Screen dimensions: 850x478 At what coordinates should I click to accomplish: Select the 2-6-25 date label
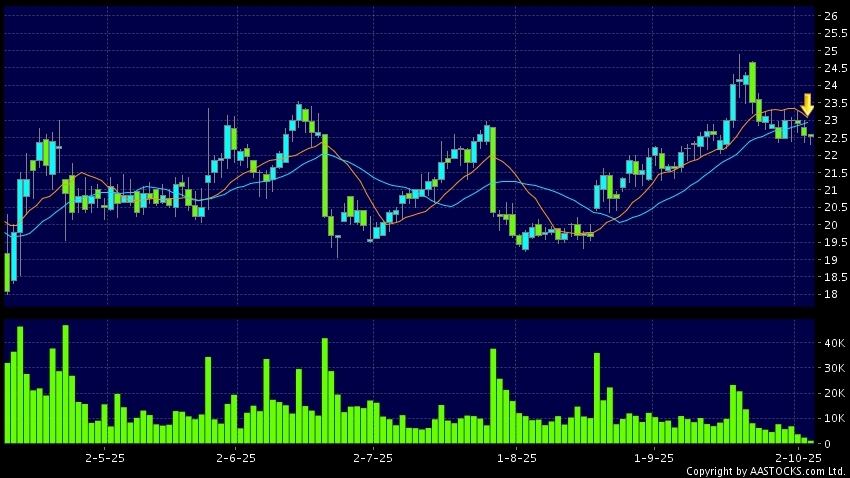pyautogui.click(x=235, y=456)
